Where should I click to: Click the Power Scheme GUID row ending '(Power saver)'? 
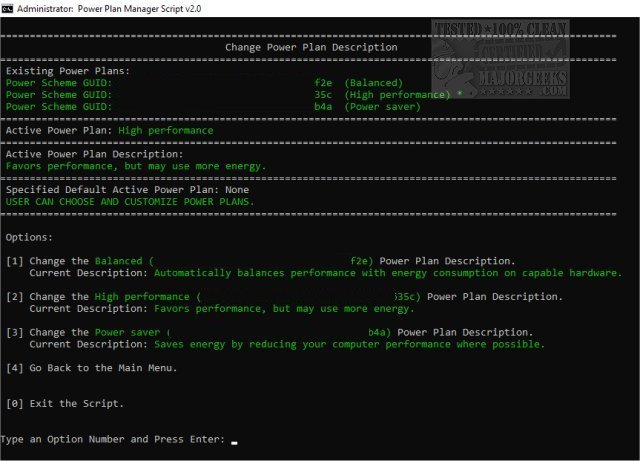click(213, 107)
